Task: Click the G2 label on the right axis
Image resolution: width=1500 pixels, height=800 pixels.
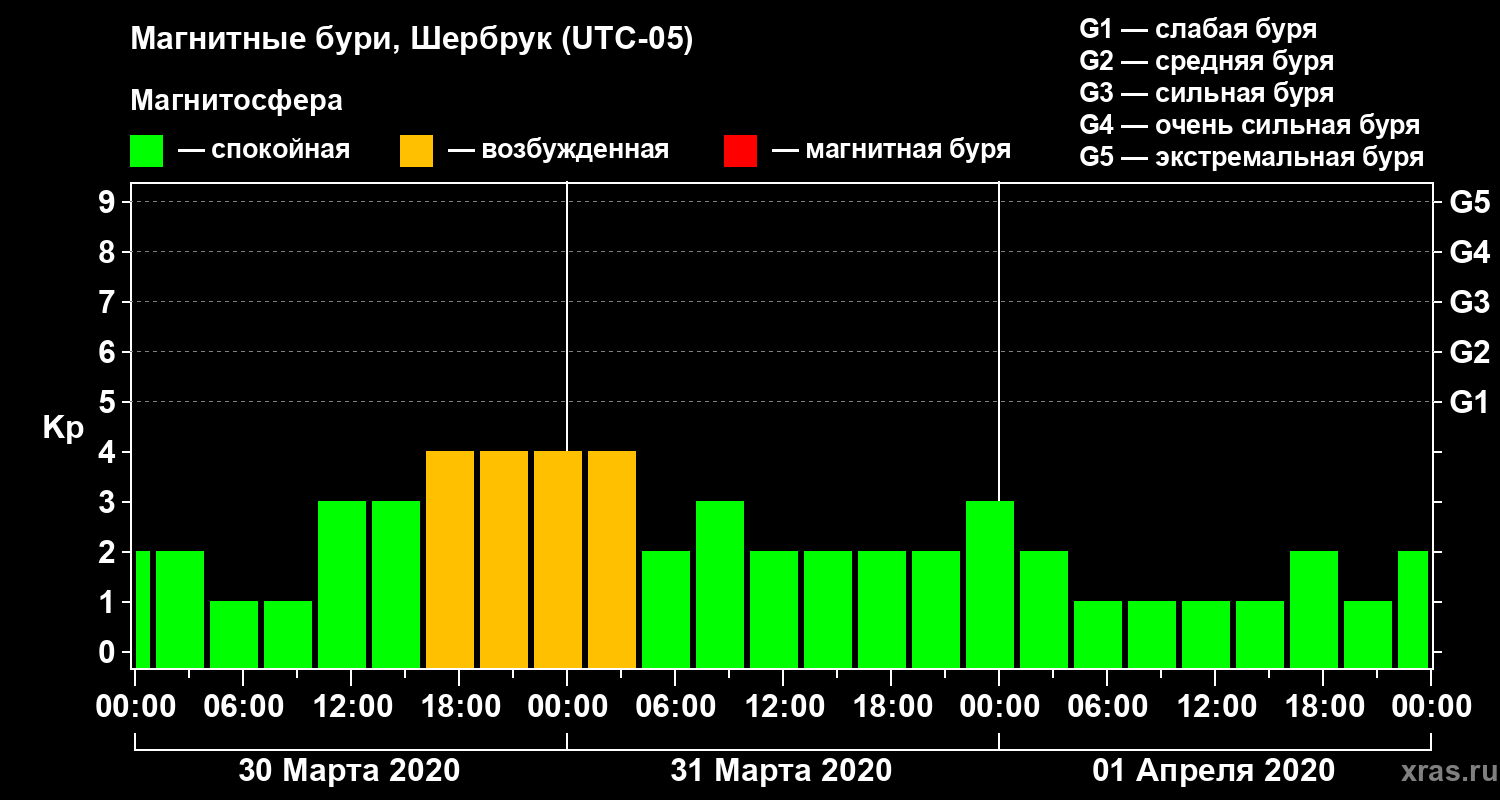Action: pos(1470,352)
